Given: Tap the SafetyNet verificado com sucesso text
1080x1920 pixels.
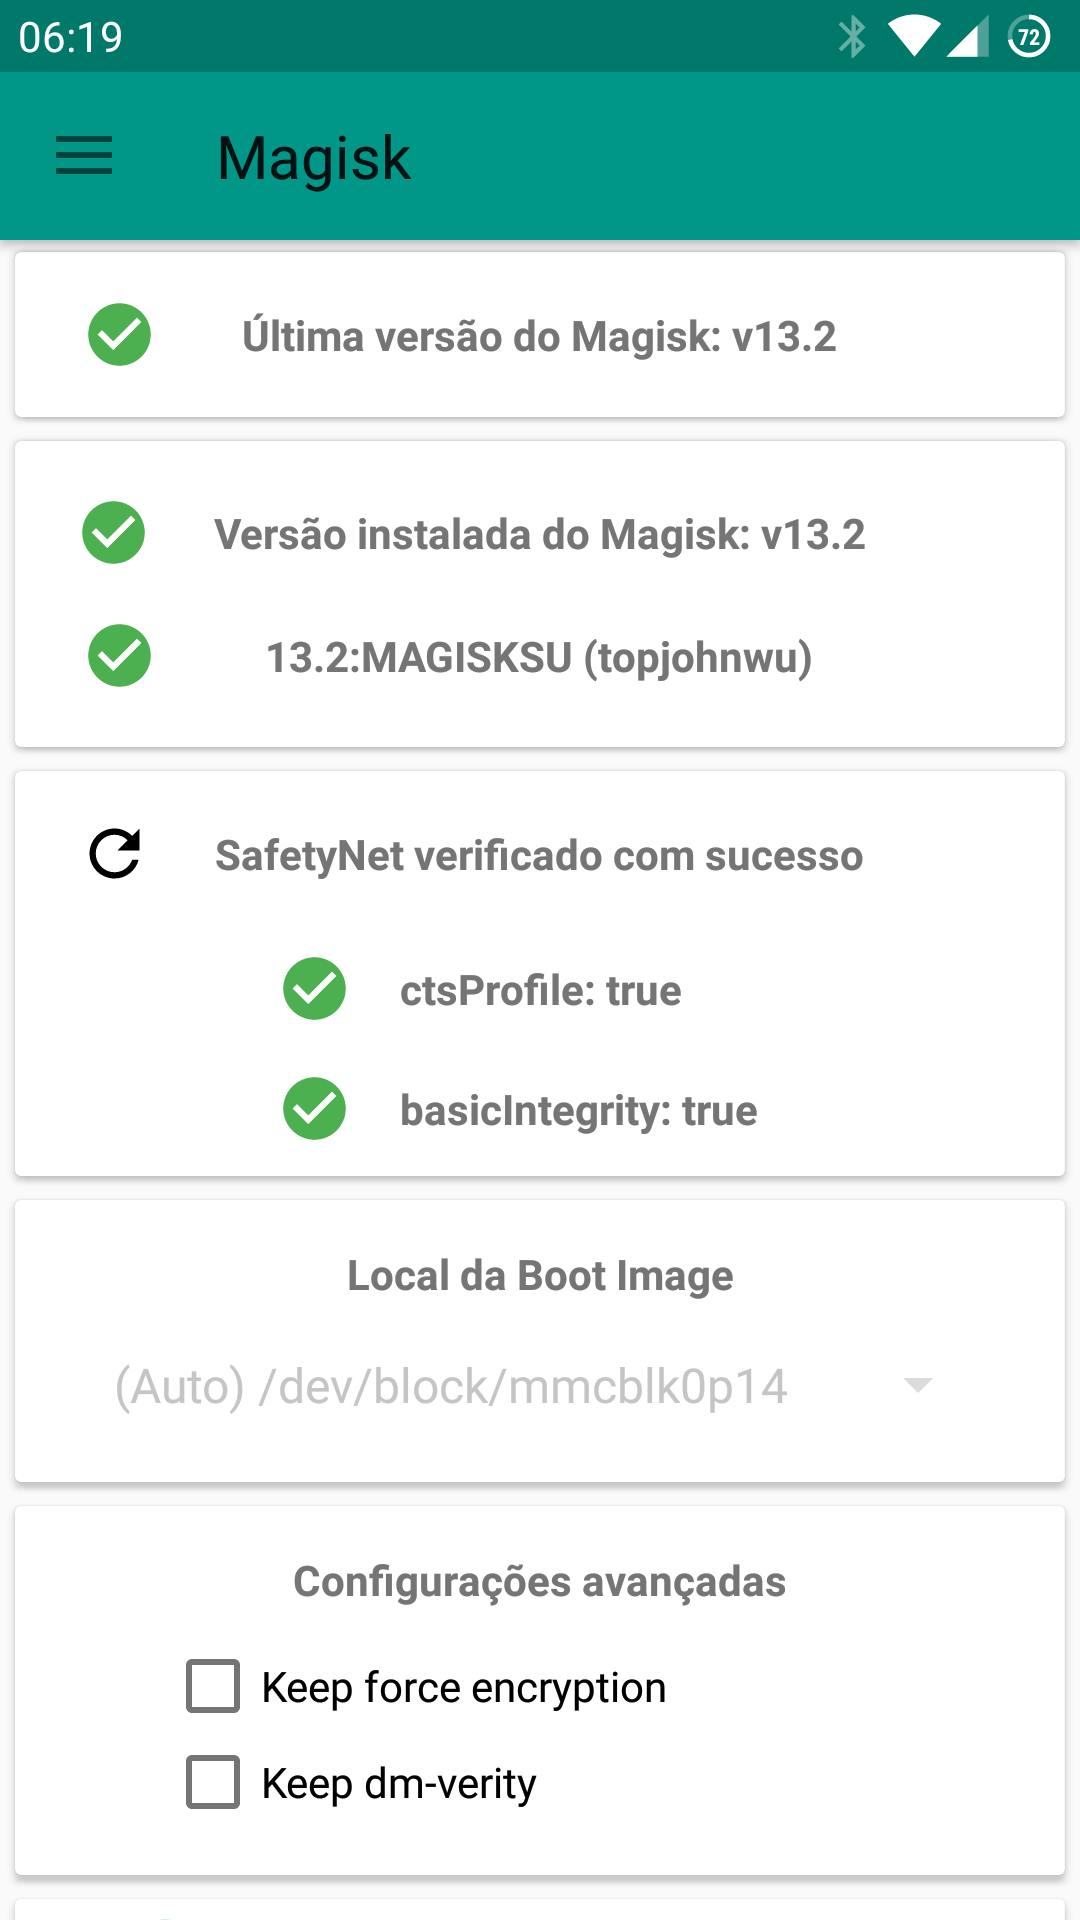Looking at the screenshot, I should [539, 856].
